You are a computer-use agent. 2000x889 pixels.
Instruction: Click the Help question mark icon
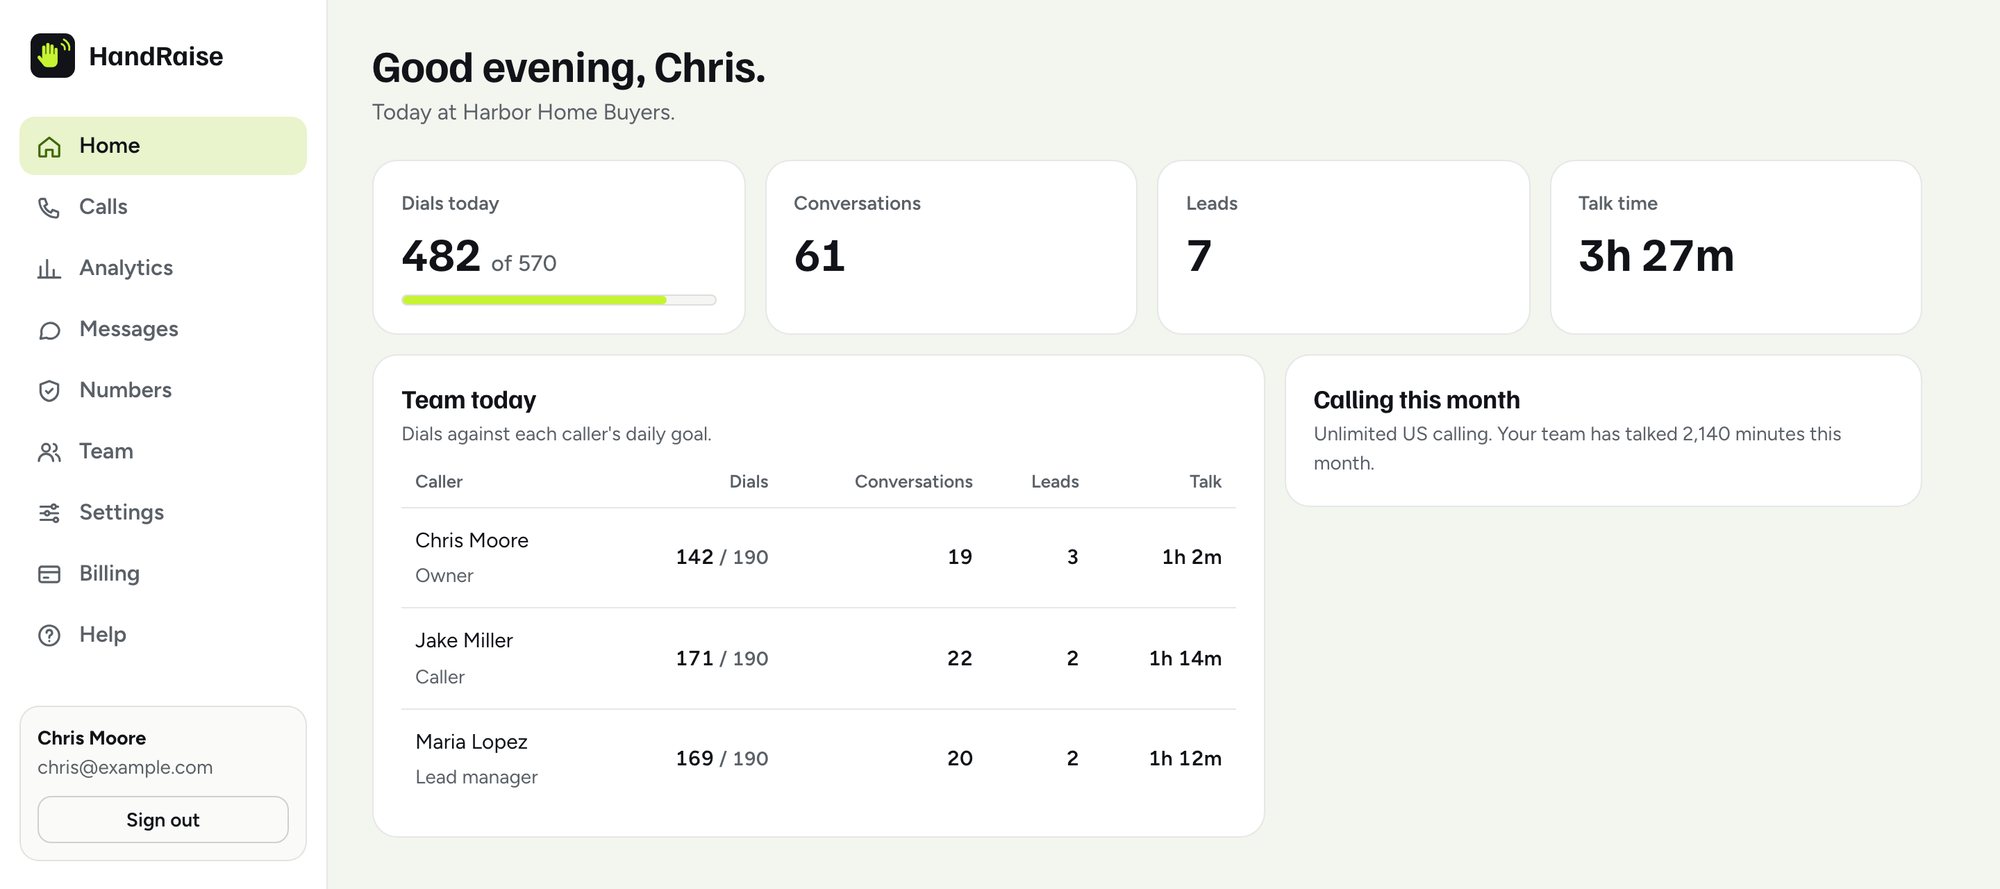pyautogui.click(x=49, y=635)
